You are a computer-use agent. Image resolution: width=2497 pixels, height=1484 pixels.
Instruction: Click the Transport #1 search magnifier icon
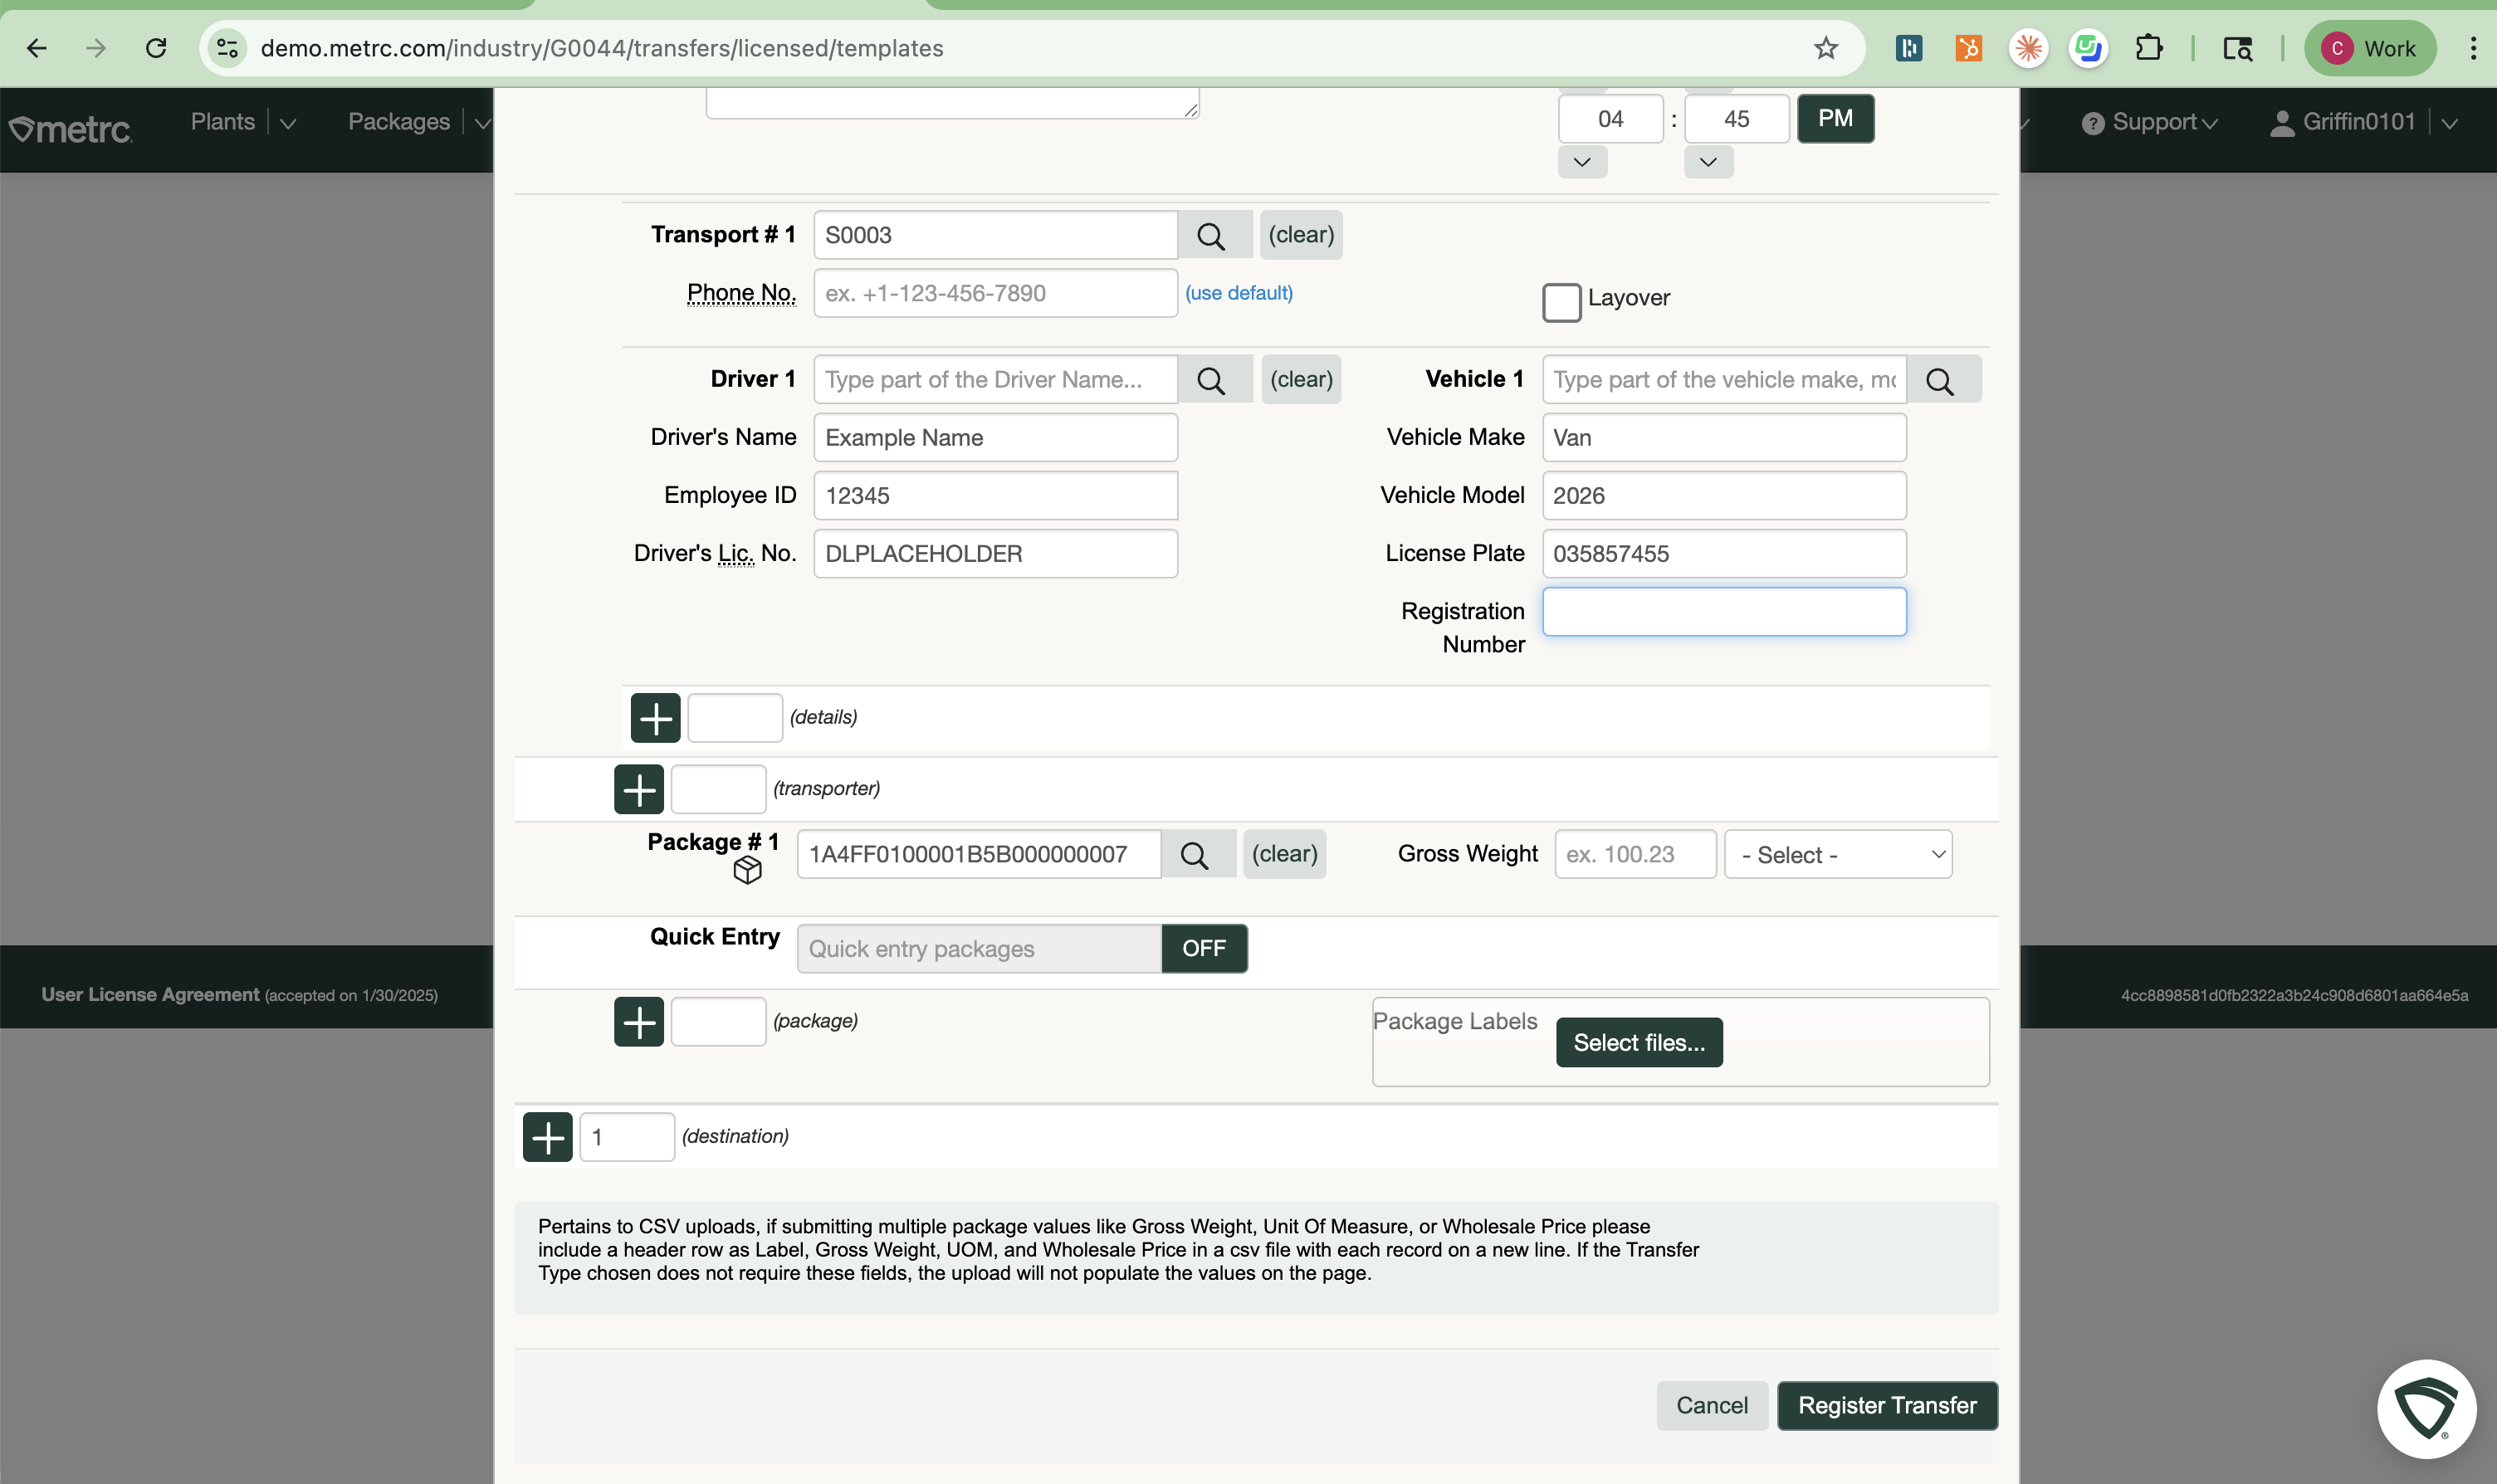pyautogui.click(x=1211, y=236)
